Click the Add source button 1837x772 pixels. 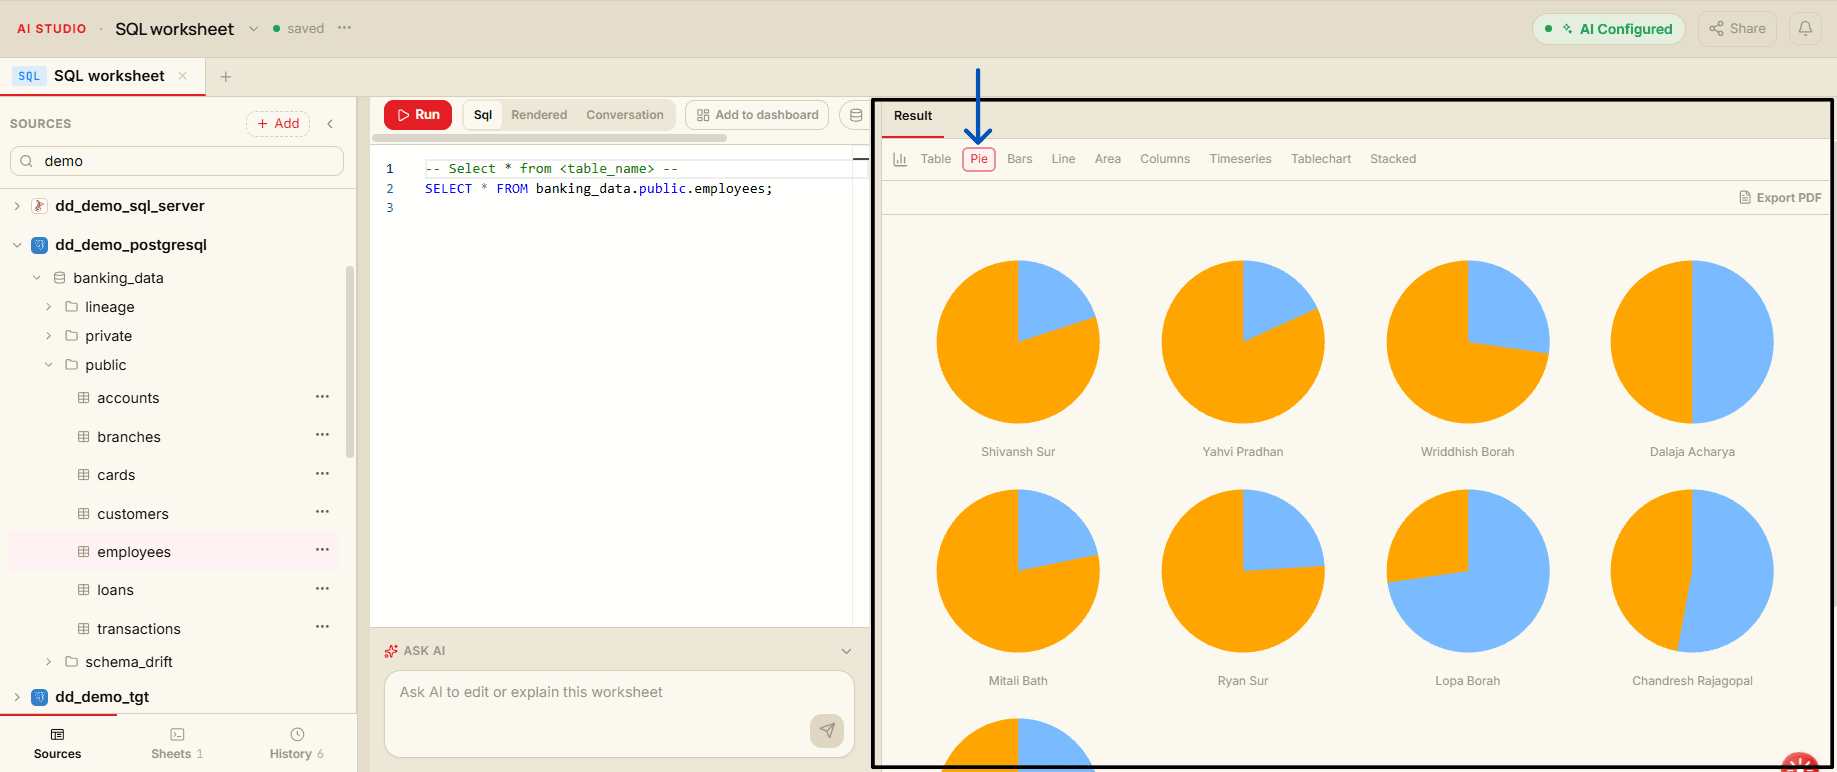point(278,124)
